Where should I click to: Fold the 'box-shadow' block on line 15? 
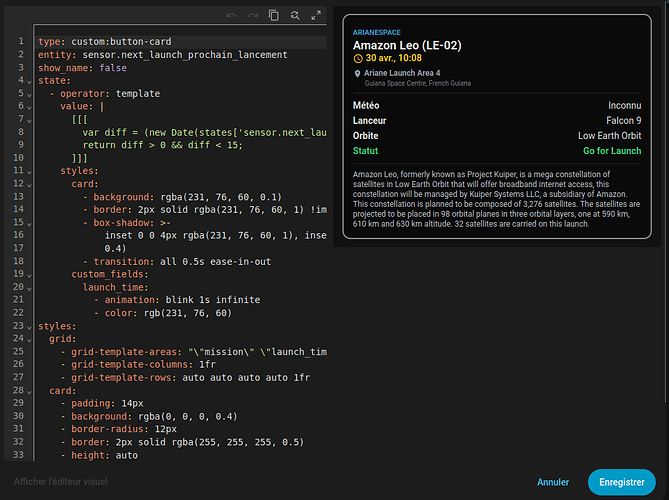pos(29,224)
